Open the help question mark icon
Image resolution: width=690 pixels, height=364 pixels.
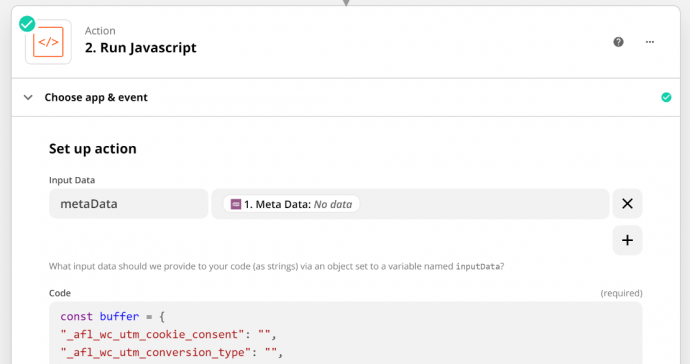coord(618,42)
